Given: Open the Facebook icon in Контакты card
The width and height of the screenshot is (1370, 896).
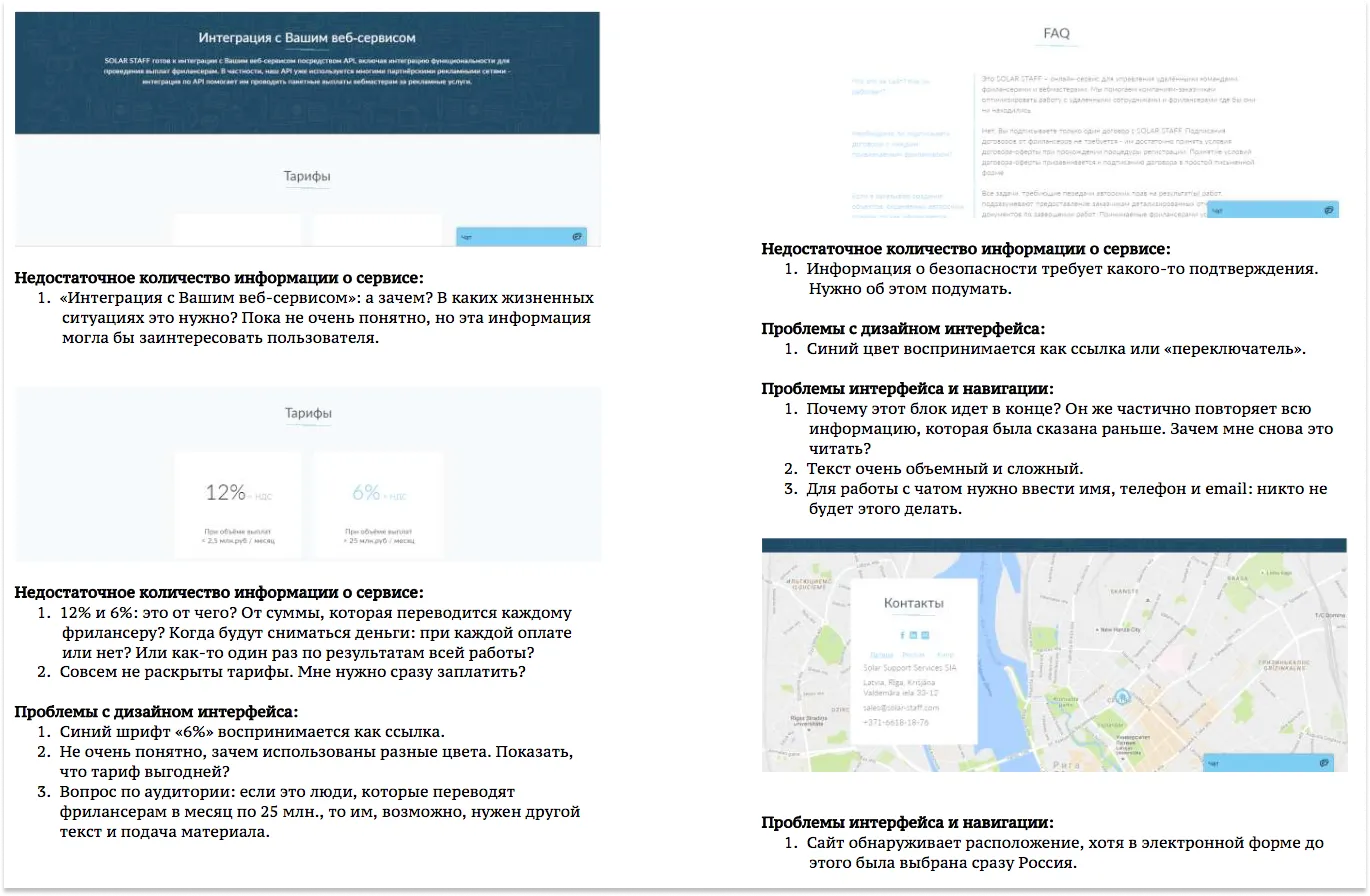Looking at the screenshot, I should coord(902,635).
